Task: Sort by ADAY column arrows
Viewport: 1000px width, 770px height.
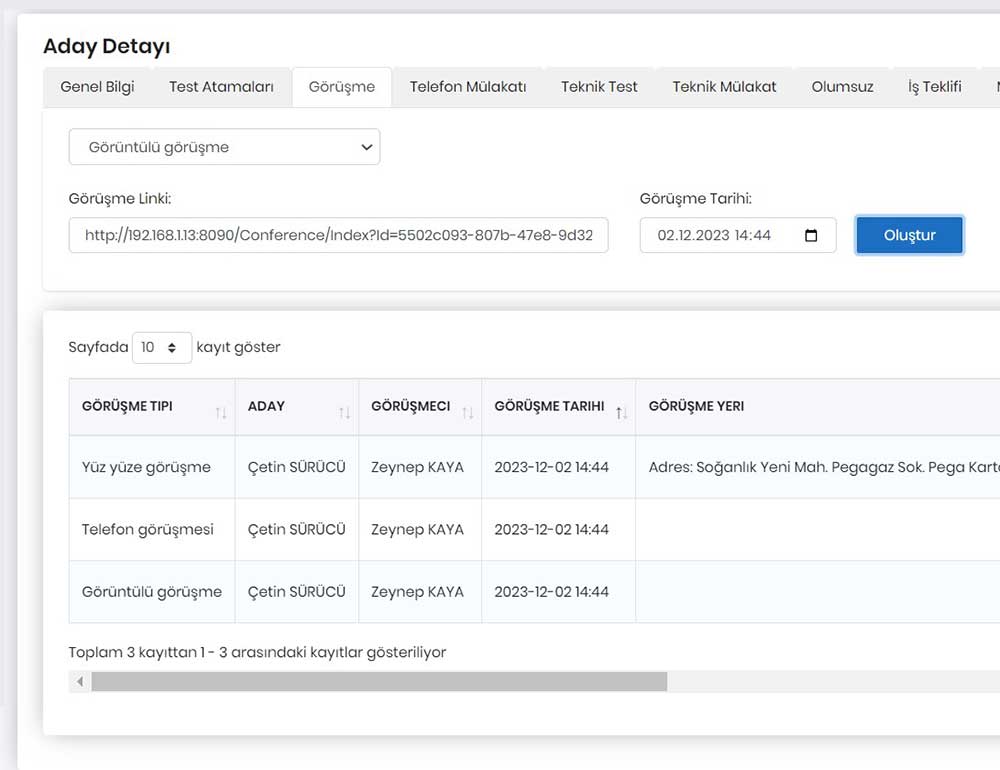Action: (x=344, y=413)
